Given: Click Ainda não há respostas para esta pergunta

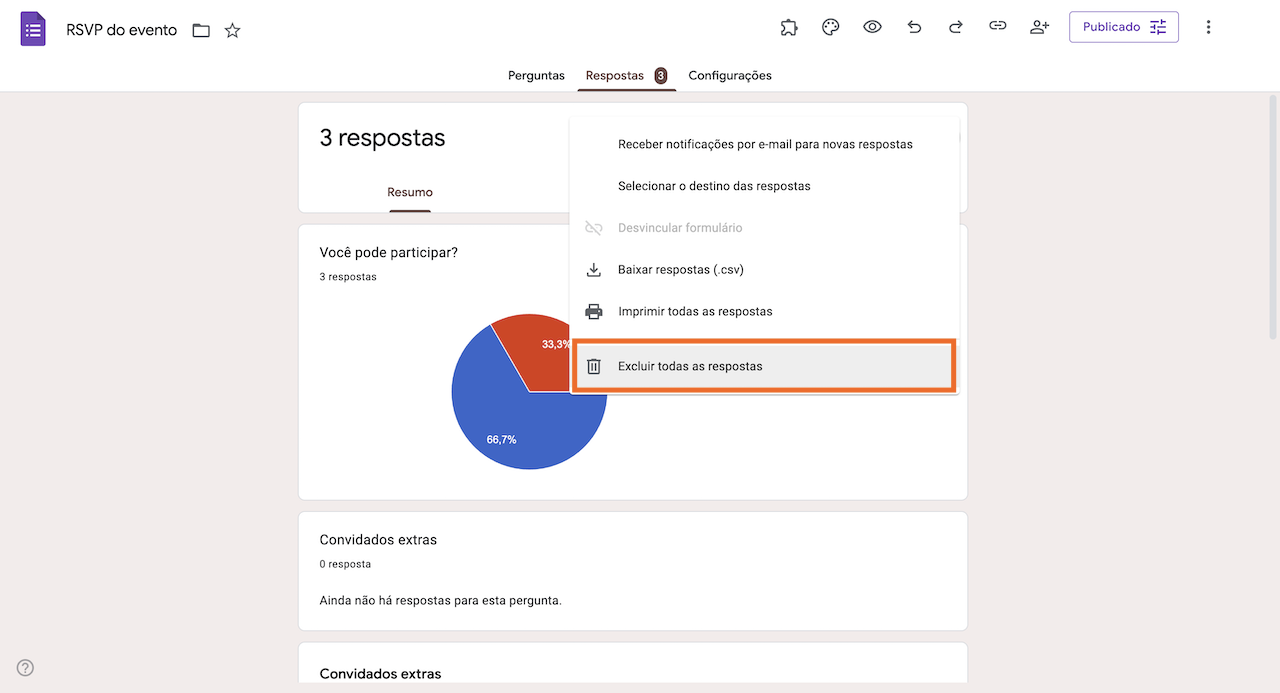Looking at the screenshot, I should 441,601.
